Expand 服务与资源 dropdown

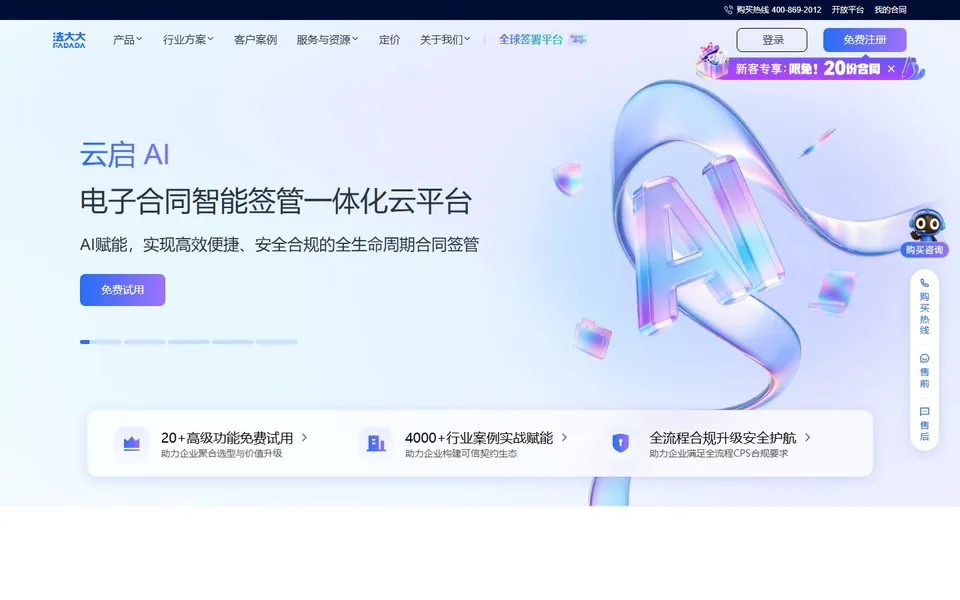coord(327,40)
